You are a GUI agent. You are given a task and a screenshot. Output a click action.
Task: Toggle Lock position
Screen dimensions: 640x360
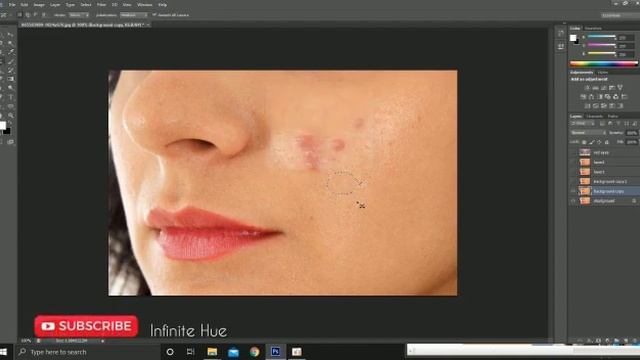pos(599,142)
